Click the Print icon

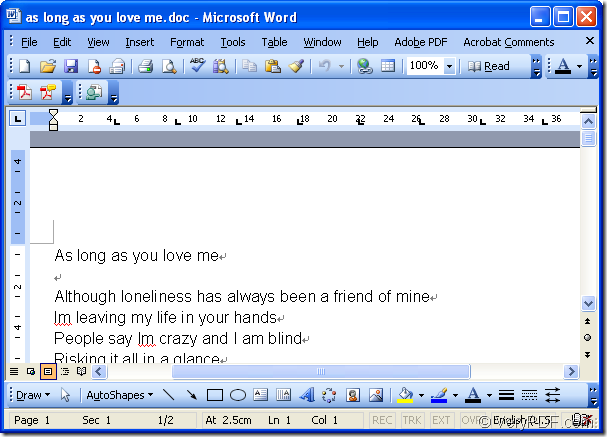coord(145,66)
